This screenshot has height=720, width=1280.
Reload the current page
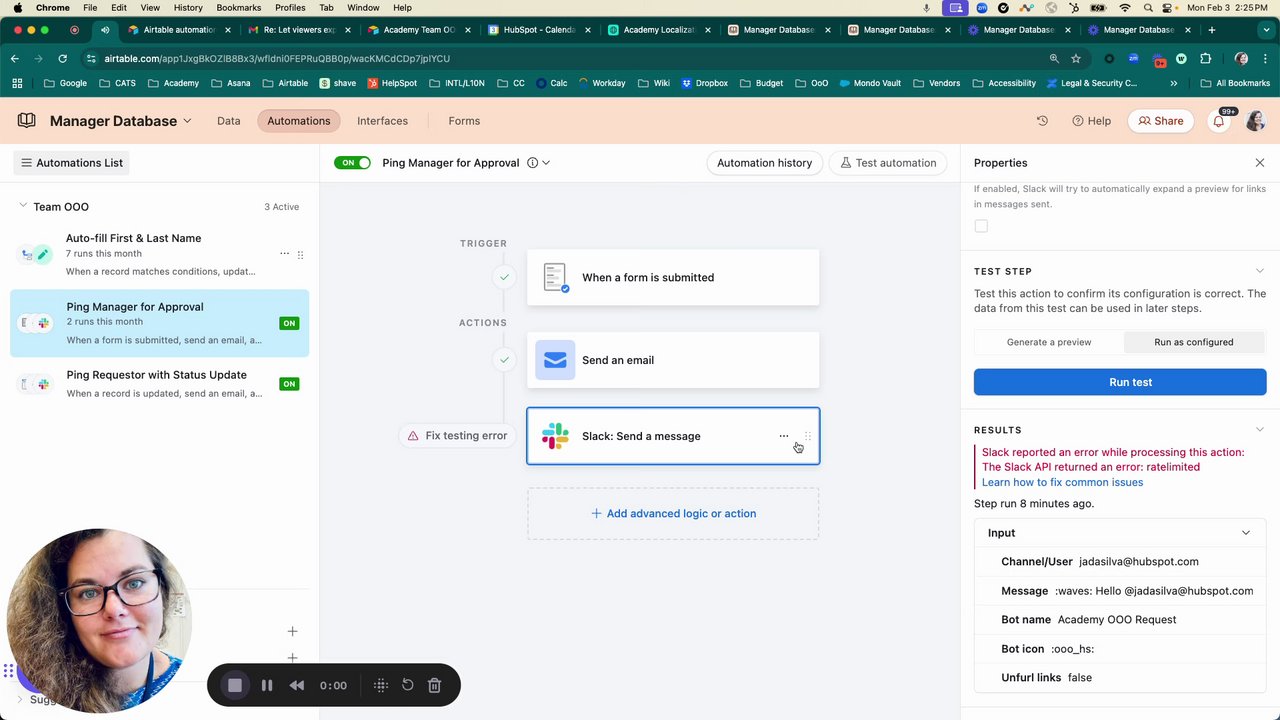coord(62,58)
